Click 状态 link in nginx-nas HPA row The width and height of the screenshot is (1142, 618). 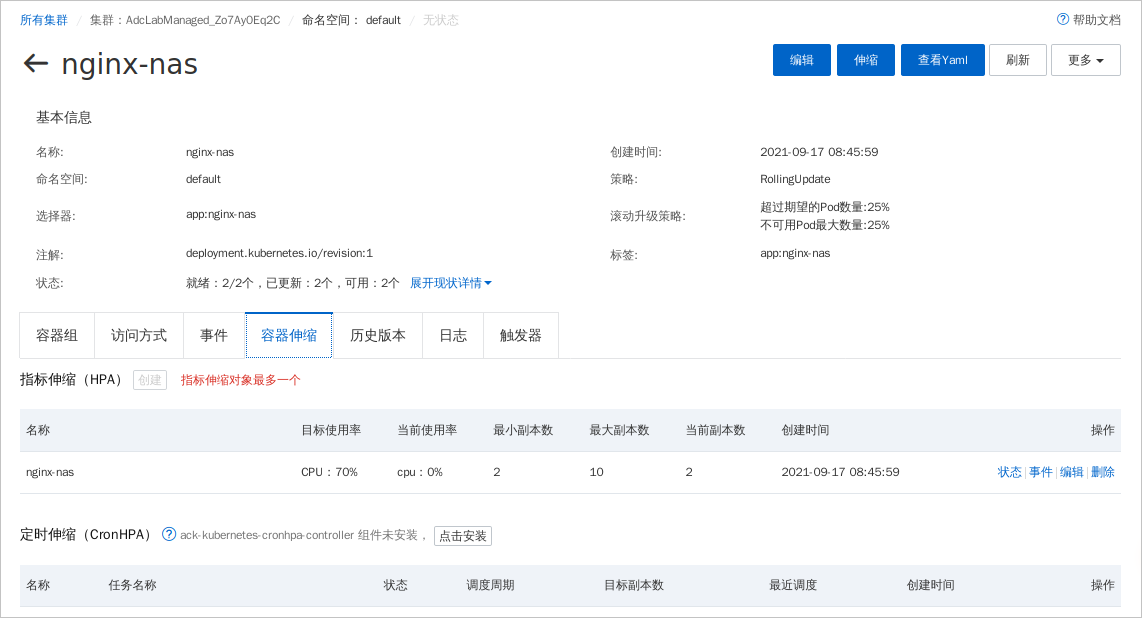coord(1009,472)
